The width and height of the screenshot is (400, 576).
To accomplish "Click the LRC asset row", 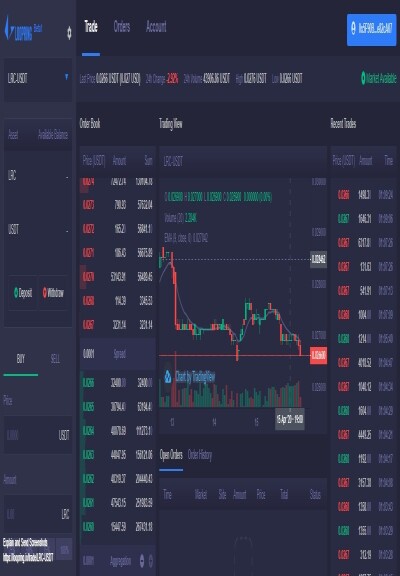I will tap(38, 176).
